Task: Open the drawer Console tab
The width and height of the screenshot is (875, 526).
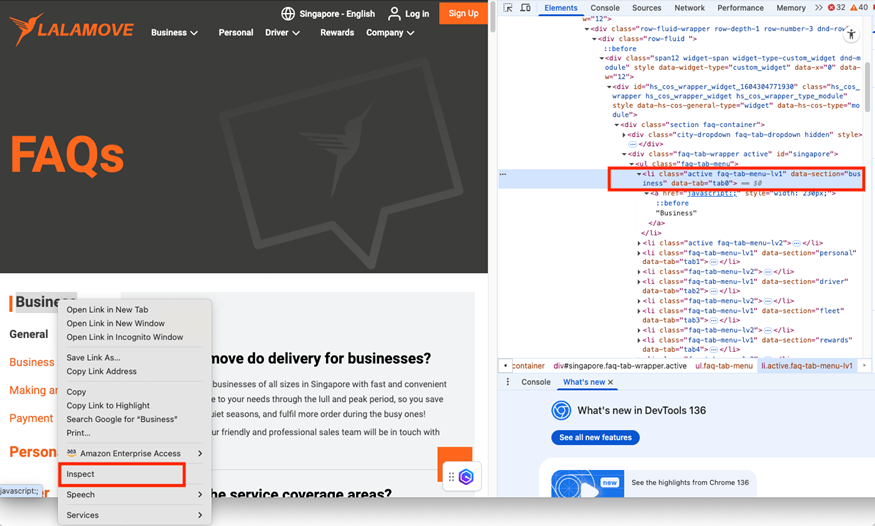Action: tap(536, 382)
